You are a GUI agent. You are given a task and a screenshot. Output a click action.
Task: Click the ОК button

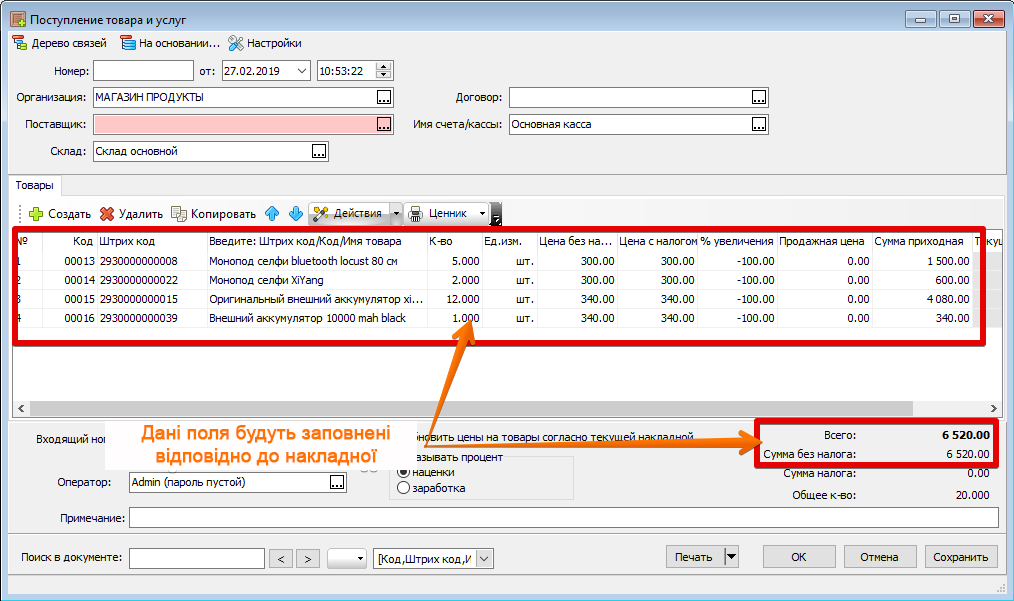click(799, 556)
